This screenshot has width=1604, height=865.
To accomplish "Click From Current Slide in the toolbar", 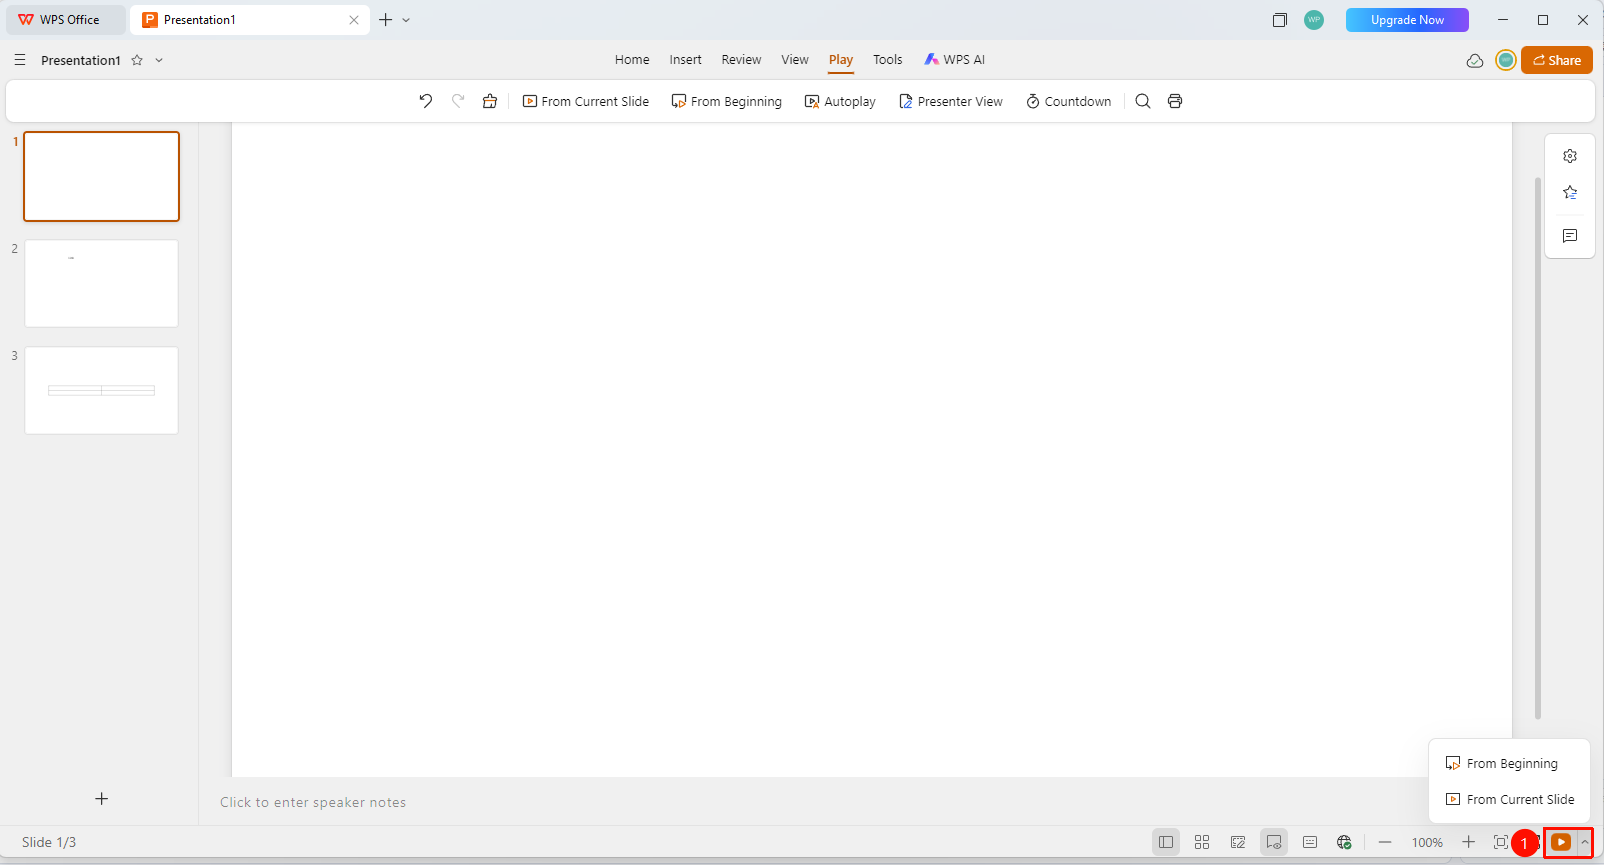I will (586, 101).
